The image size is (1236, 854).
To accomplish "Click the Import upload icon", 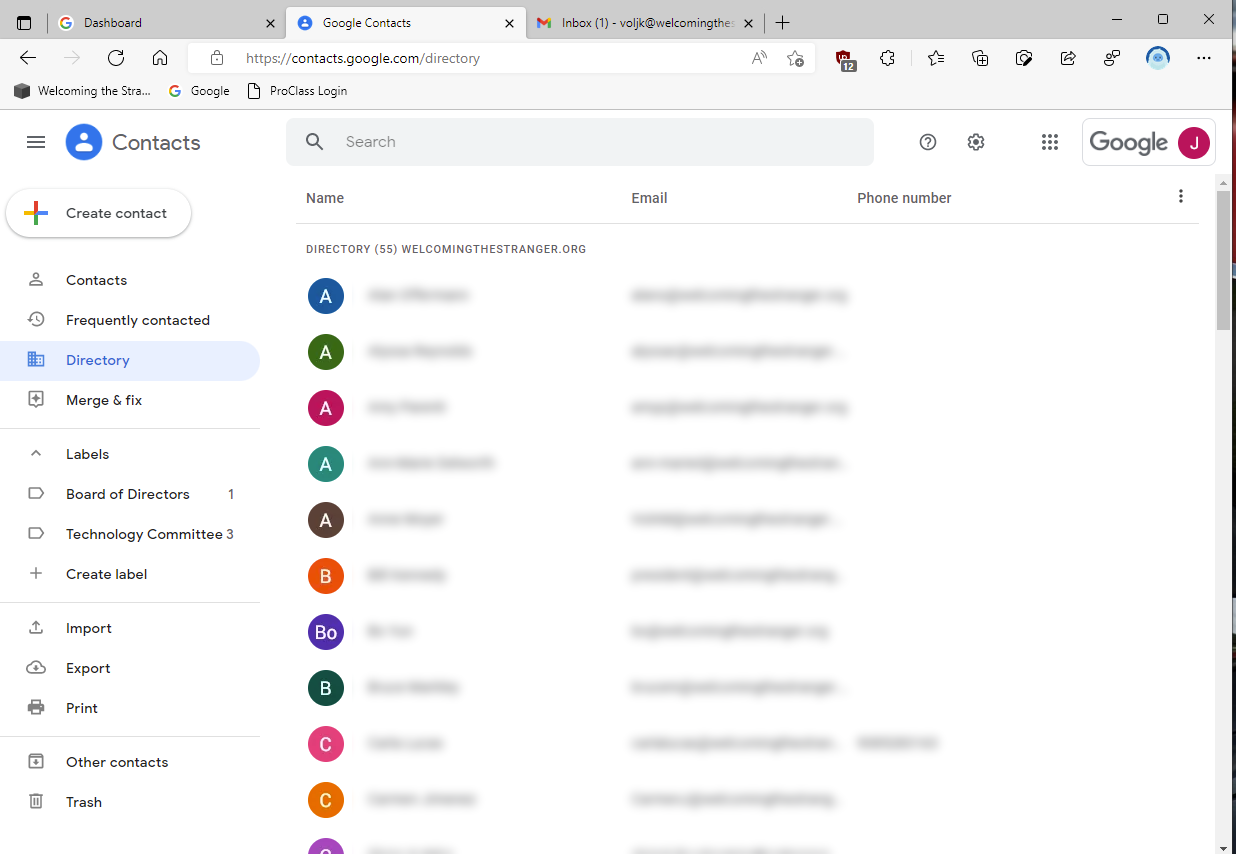I will click(36, 628).
